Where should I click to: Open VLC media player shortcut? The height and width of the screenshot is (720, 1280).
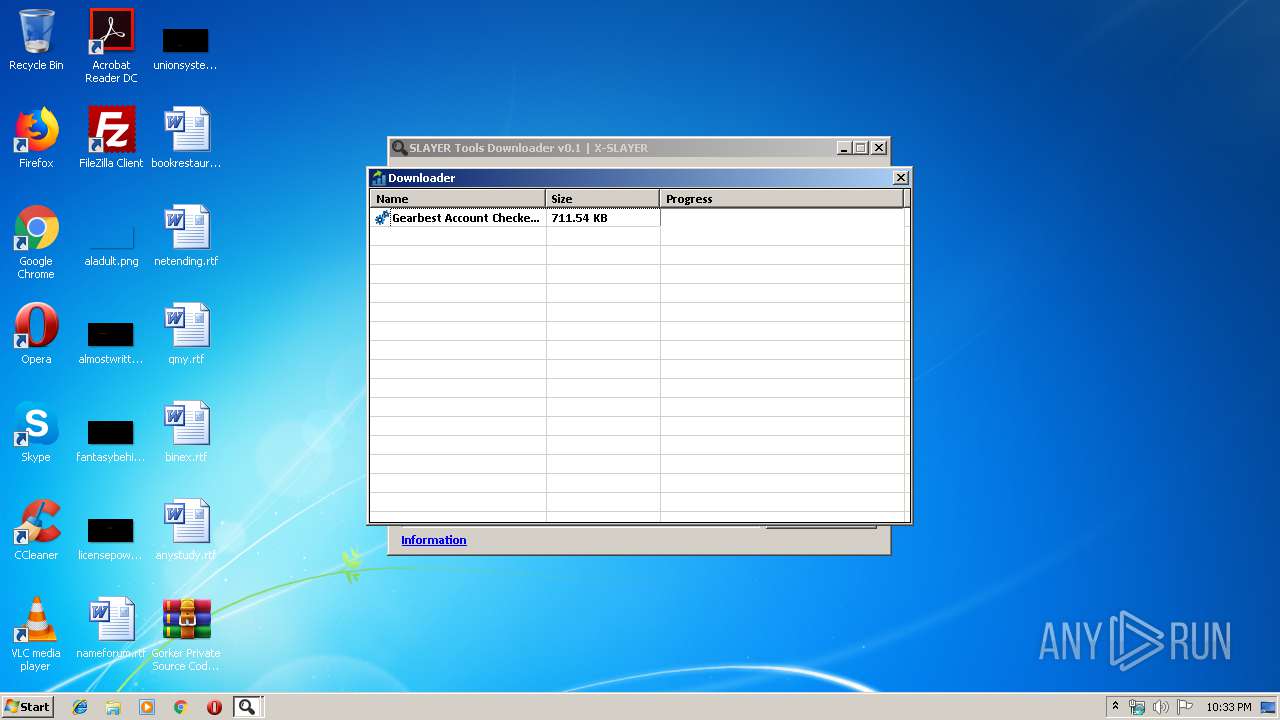(36, 634)
